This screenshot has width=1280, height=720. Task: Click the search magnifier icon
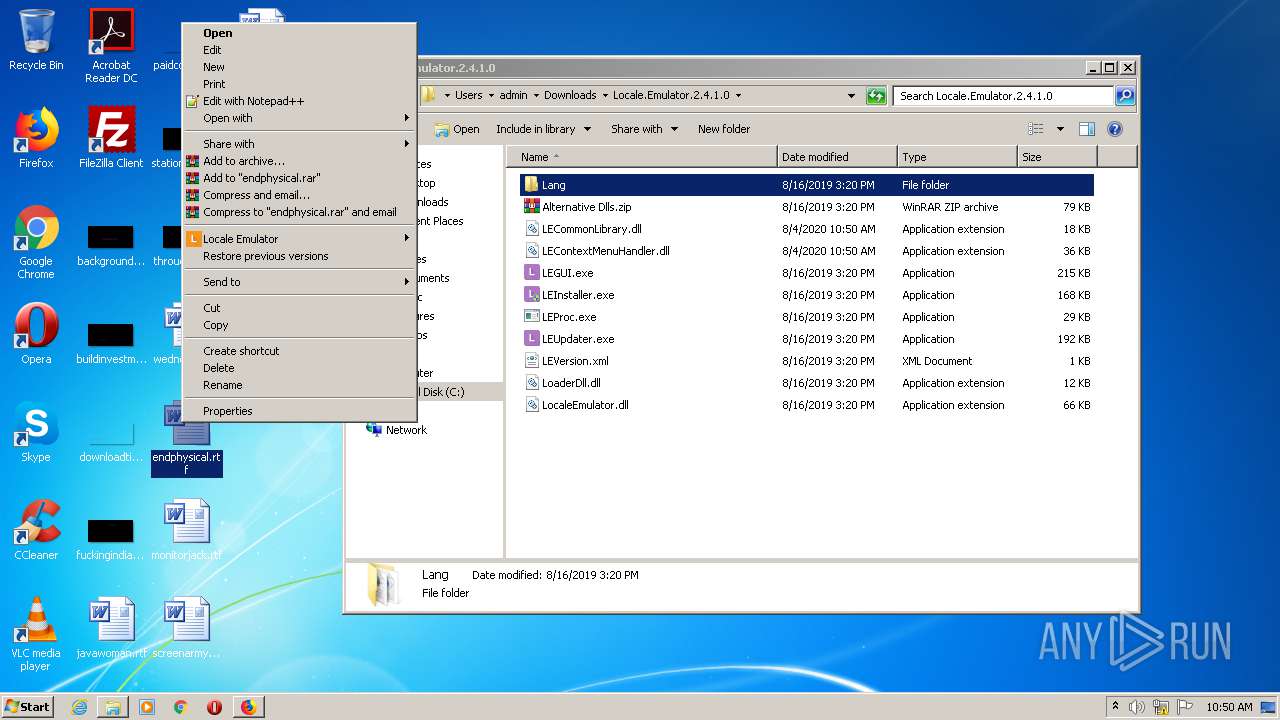(x=1125, y=95)
